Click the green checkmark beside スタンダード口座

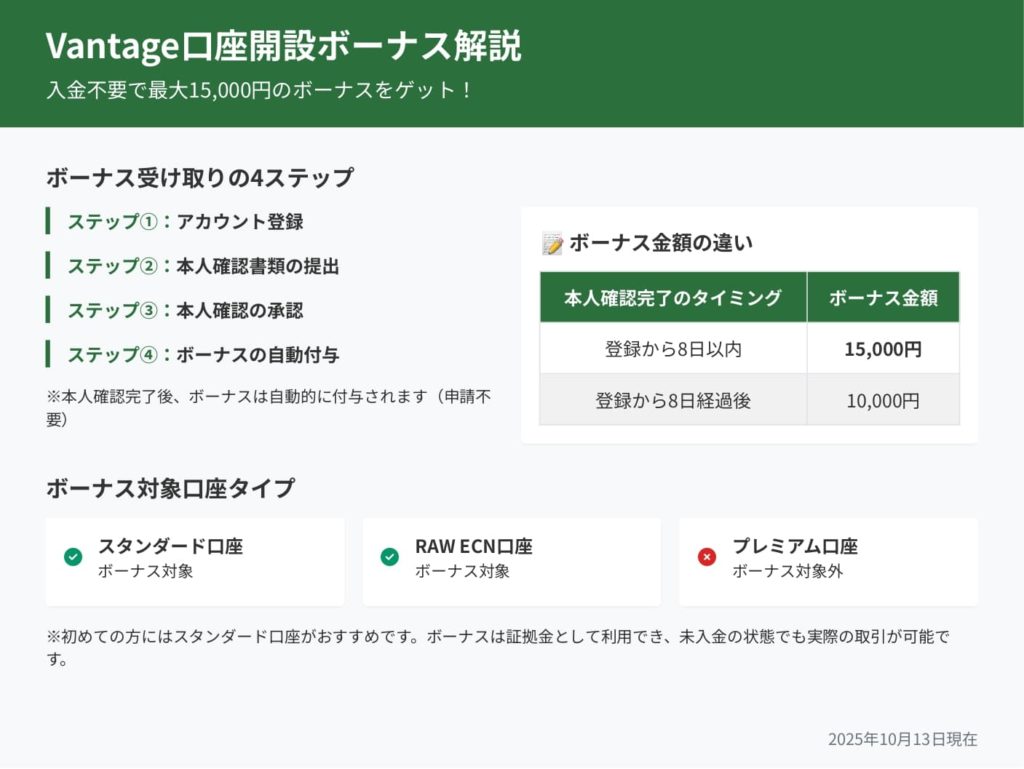73,557
